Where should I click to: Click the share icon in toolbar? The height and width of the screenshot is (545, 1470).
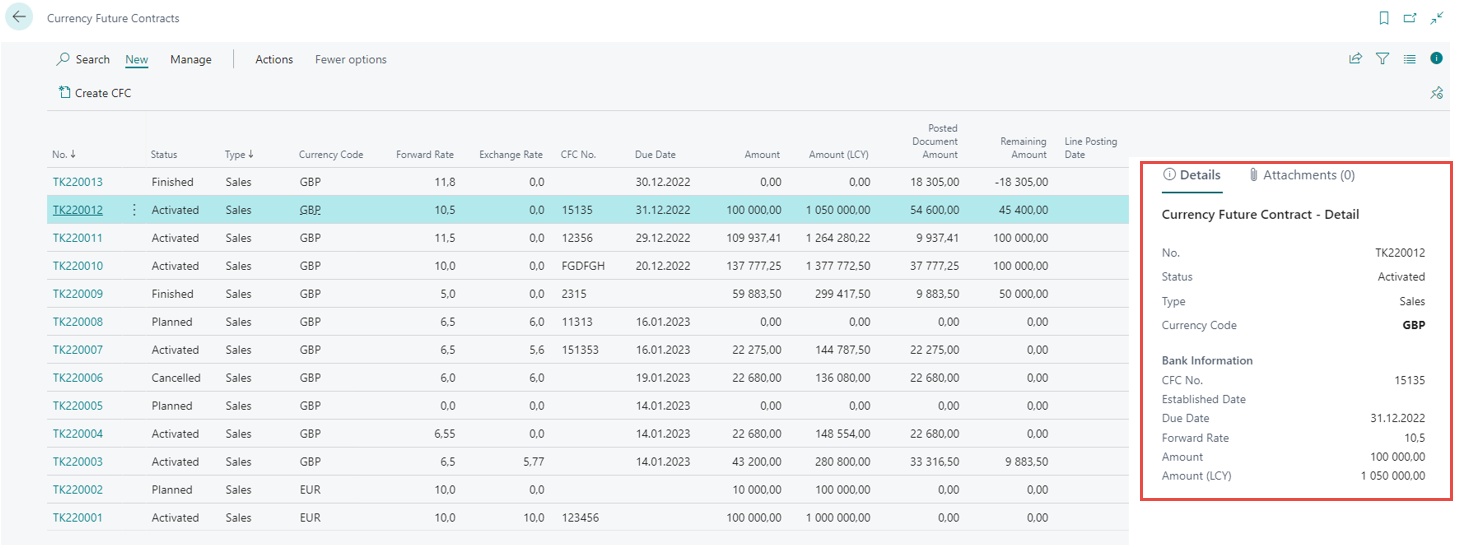tap(1355, 59)
